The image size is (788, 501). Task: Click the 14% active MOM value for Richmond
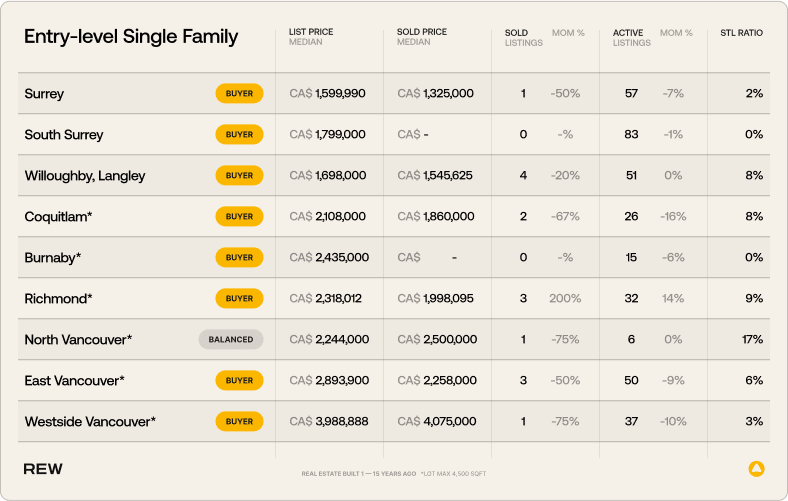point(673,298)
